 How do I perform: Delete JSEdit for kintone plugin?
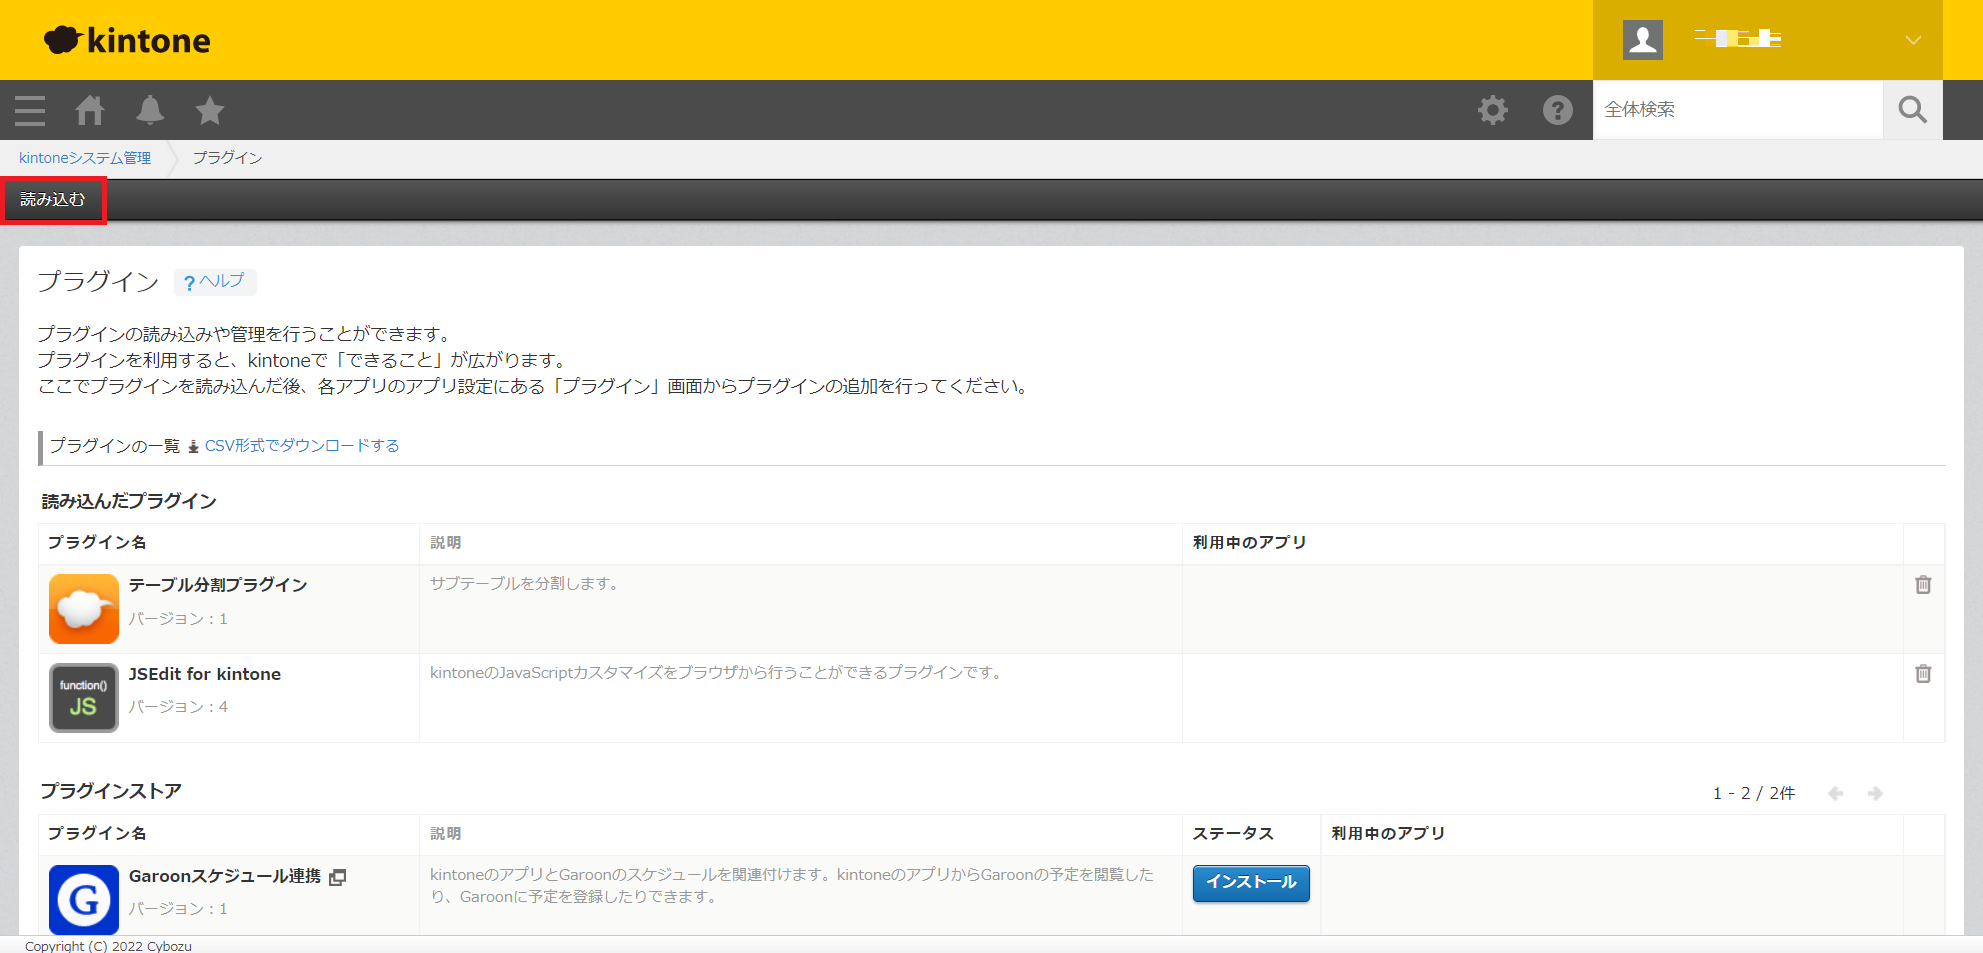1922,674
